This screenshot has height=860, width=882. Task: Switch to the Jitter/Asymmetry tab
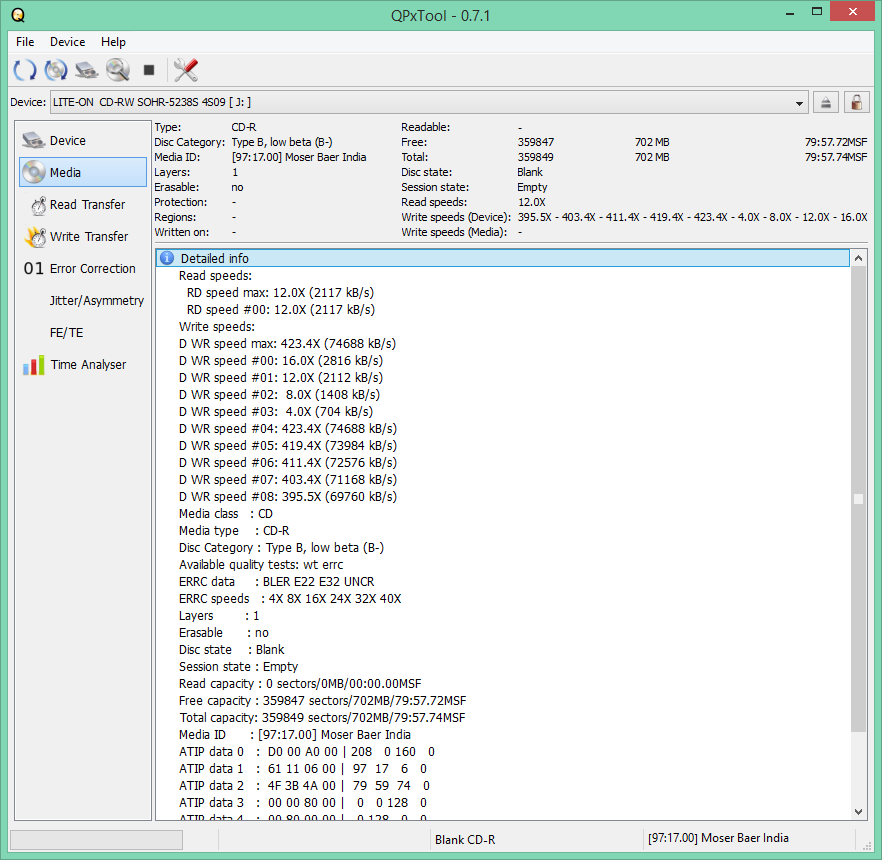point(97,301)
